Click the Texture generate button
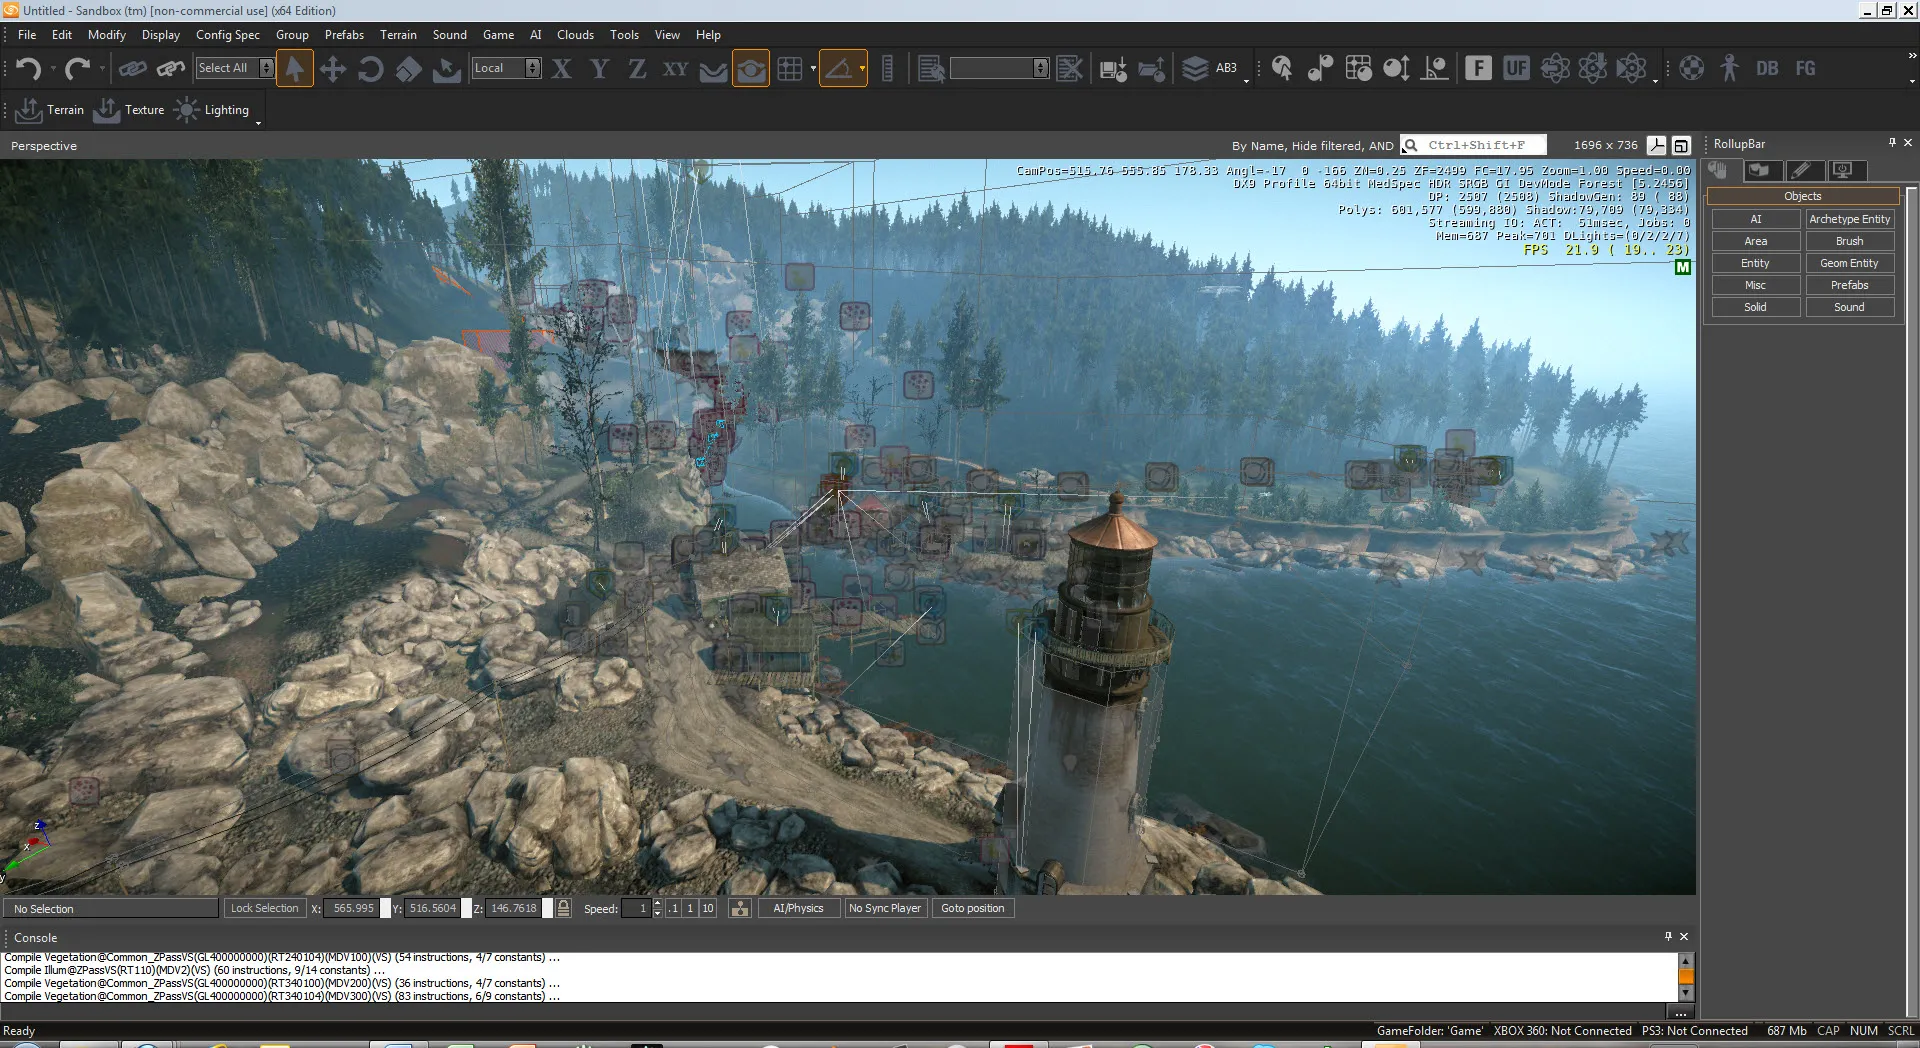 (x=128, y=110)
